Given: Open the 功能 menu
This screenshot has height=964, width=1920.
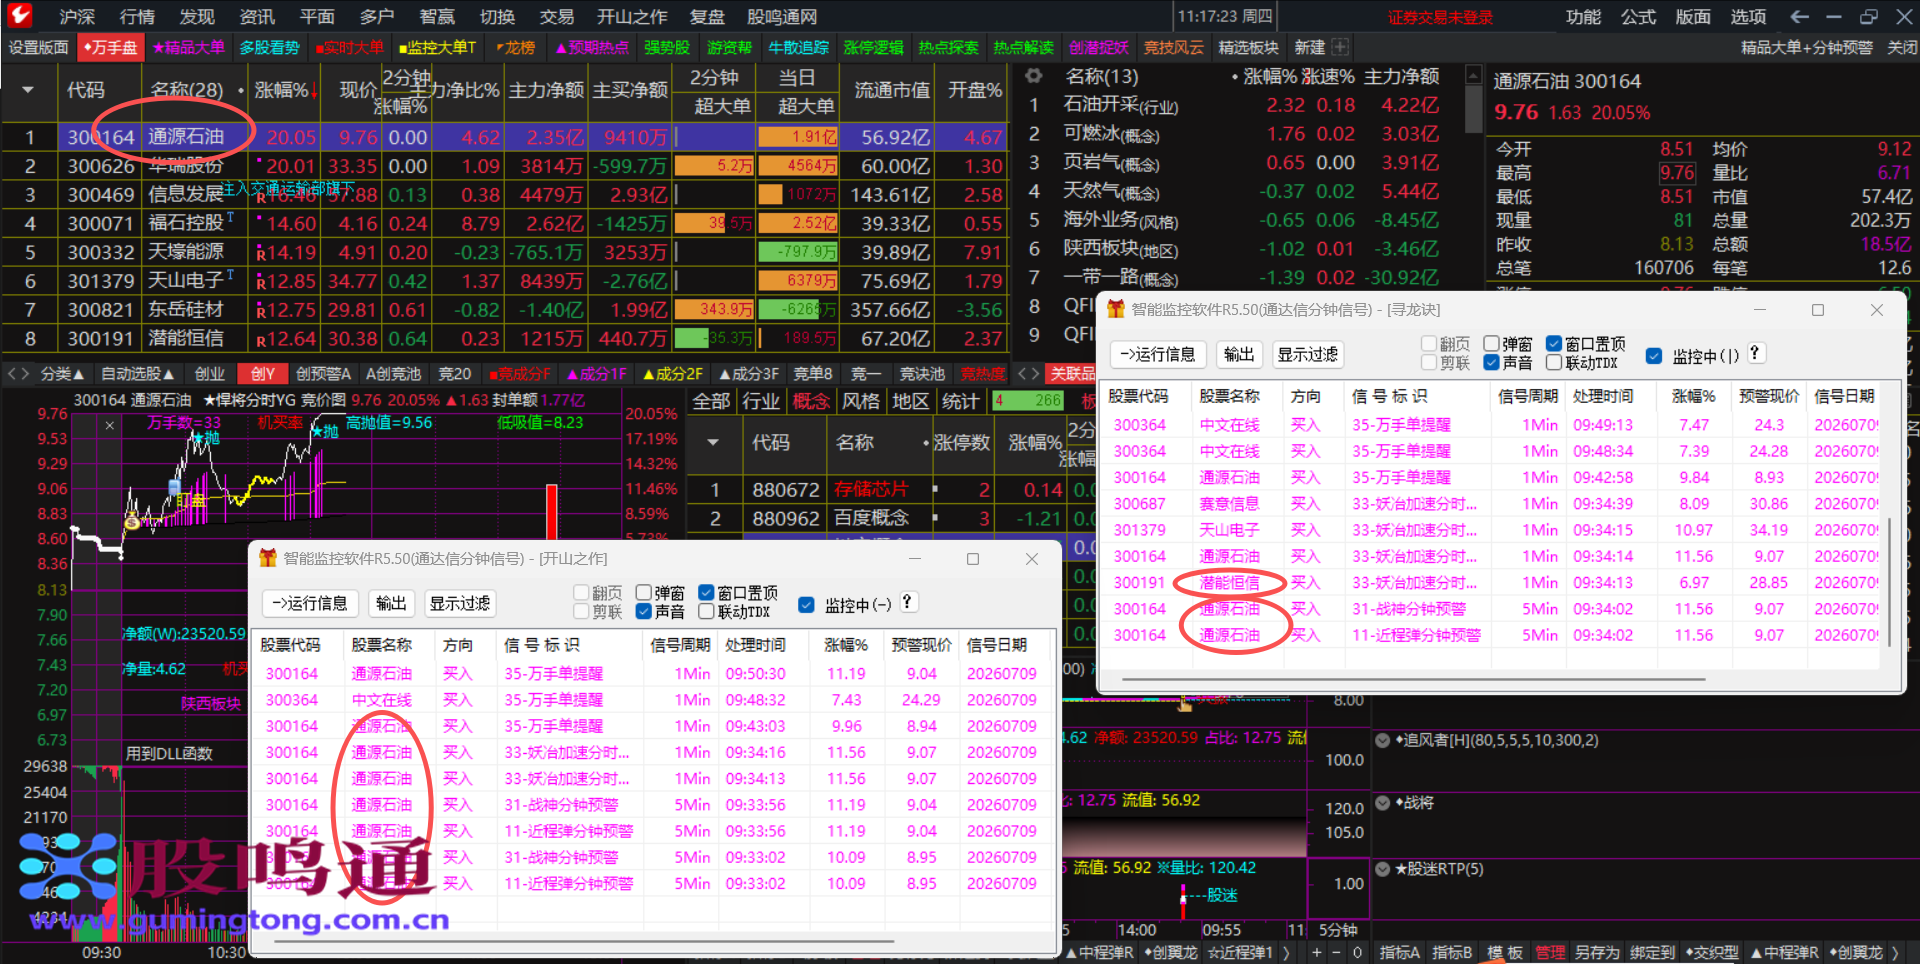Looking at the screenshot, I should tap(1584, 16).
